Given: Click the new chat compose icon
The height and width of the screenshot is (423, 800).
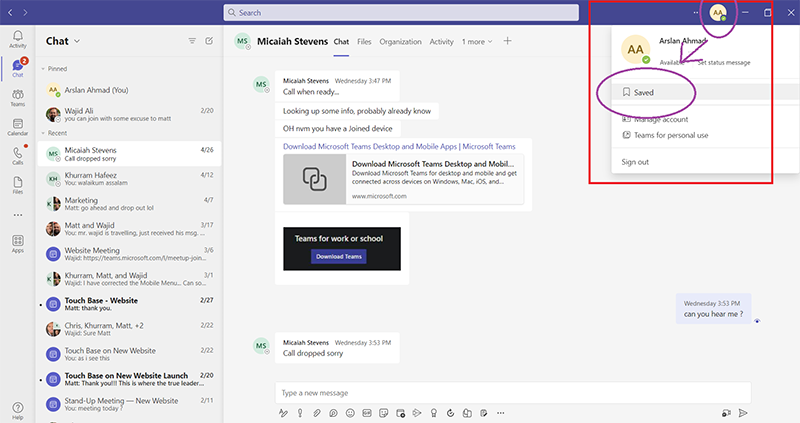Looking at the screenshot, I should click(209, 41).
